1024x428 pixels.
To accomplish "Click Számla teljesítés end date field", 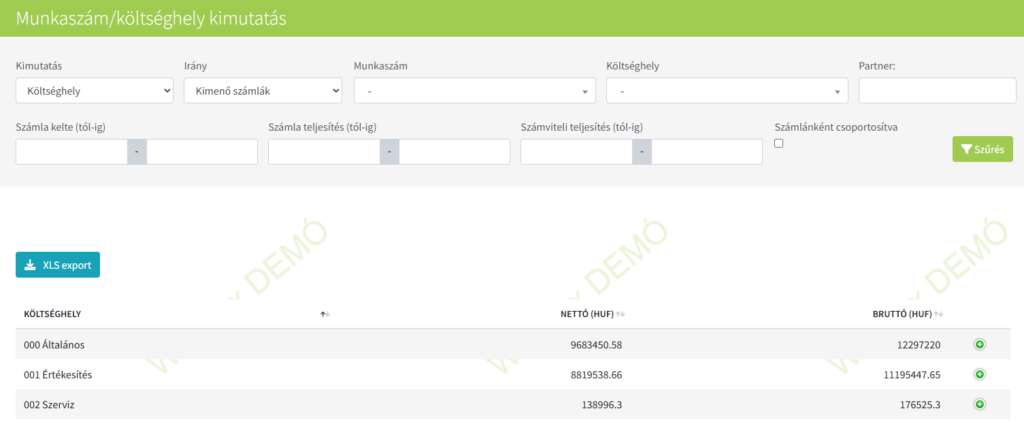I will point(454,152).
